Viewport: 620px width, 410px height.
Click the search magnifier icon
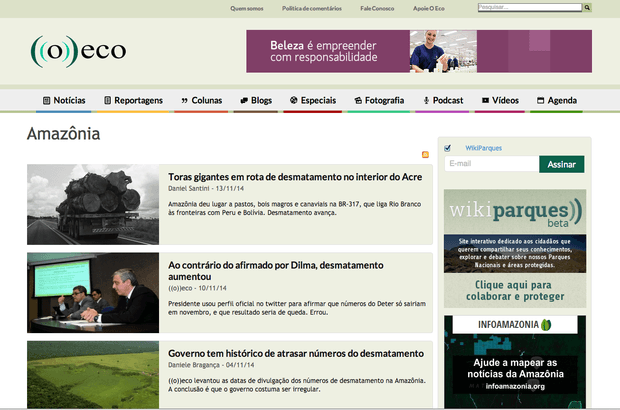pos(587,8)
